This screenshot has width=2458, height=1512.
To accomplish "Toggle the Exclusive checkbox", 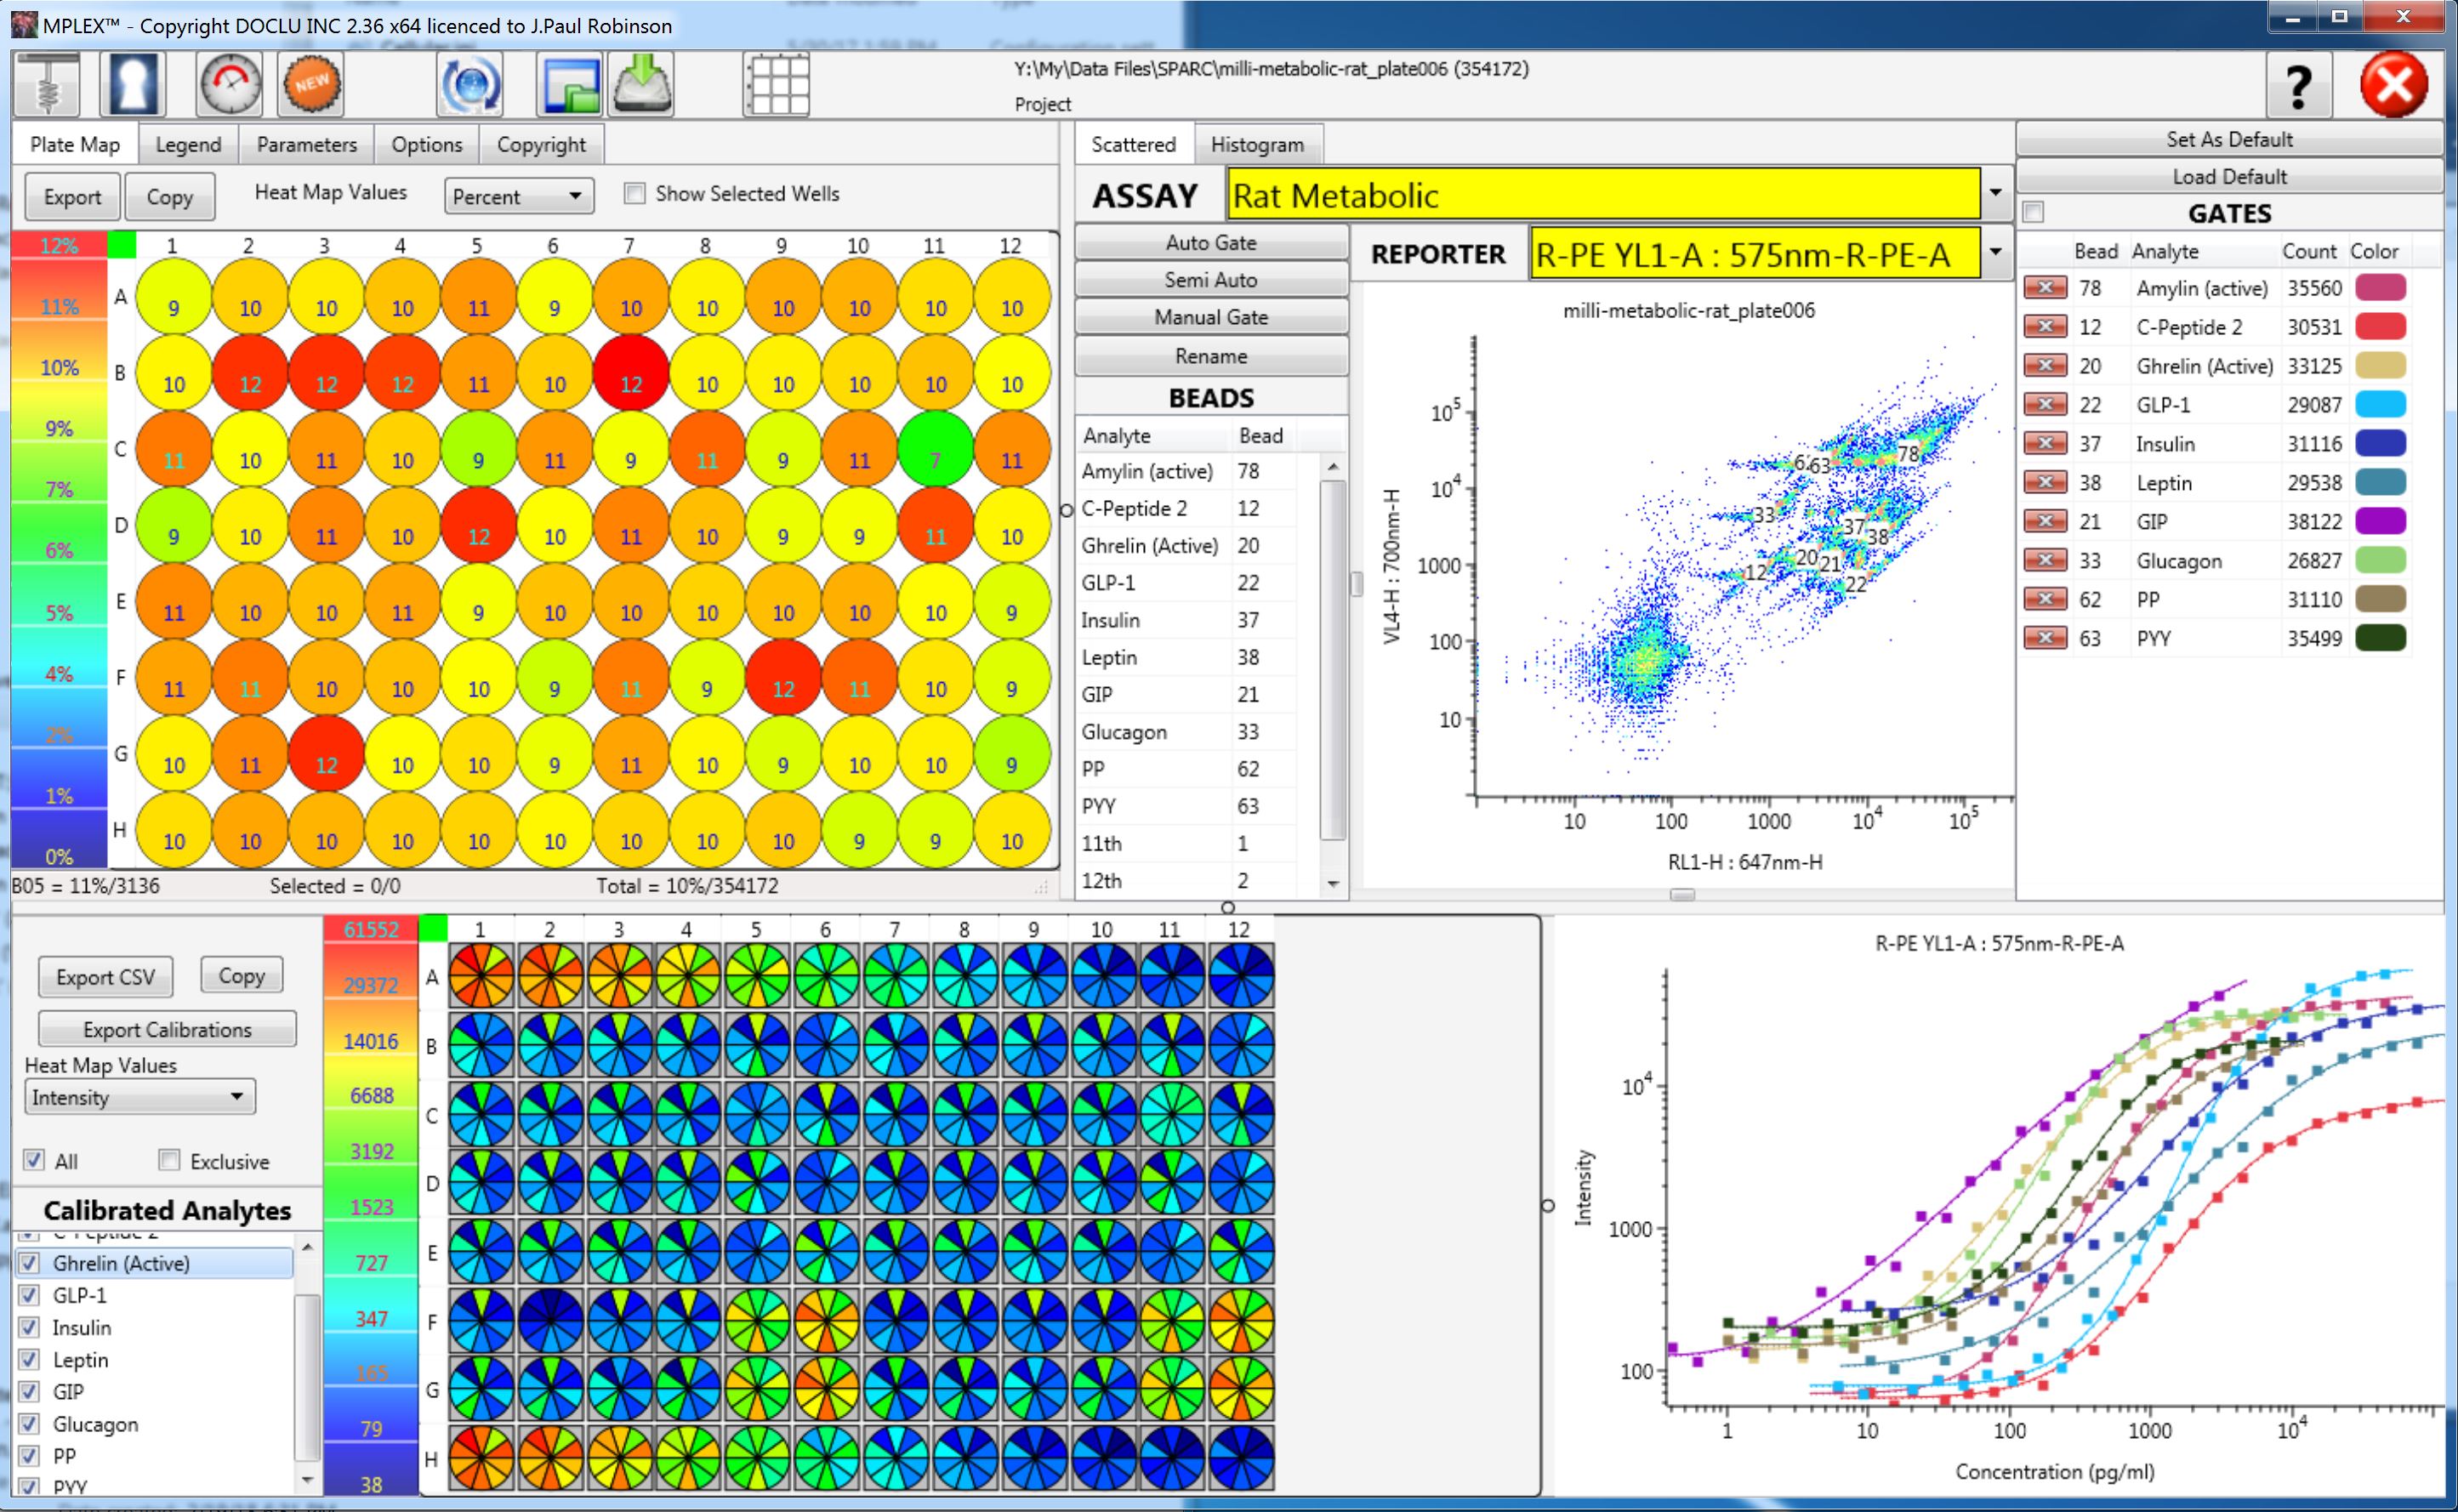I will (170, 1160).
